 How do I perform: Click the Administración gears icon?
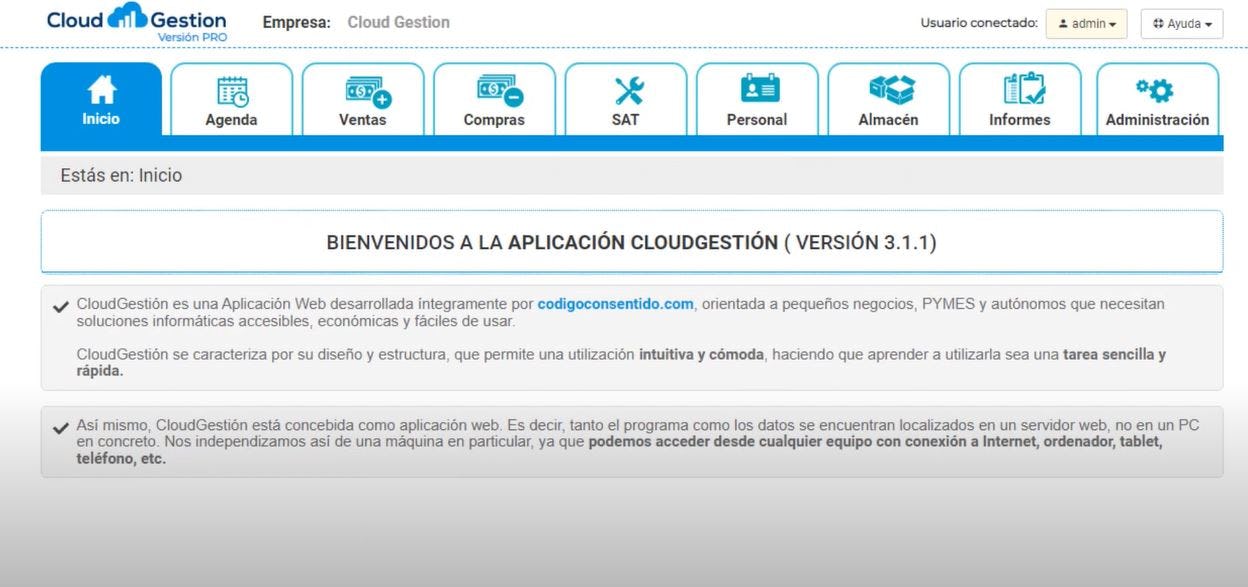[x=1155, y=91]
